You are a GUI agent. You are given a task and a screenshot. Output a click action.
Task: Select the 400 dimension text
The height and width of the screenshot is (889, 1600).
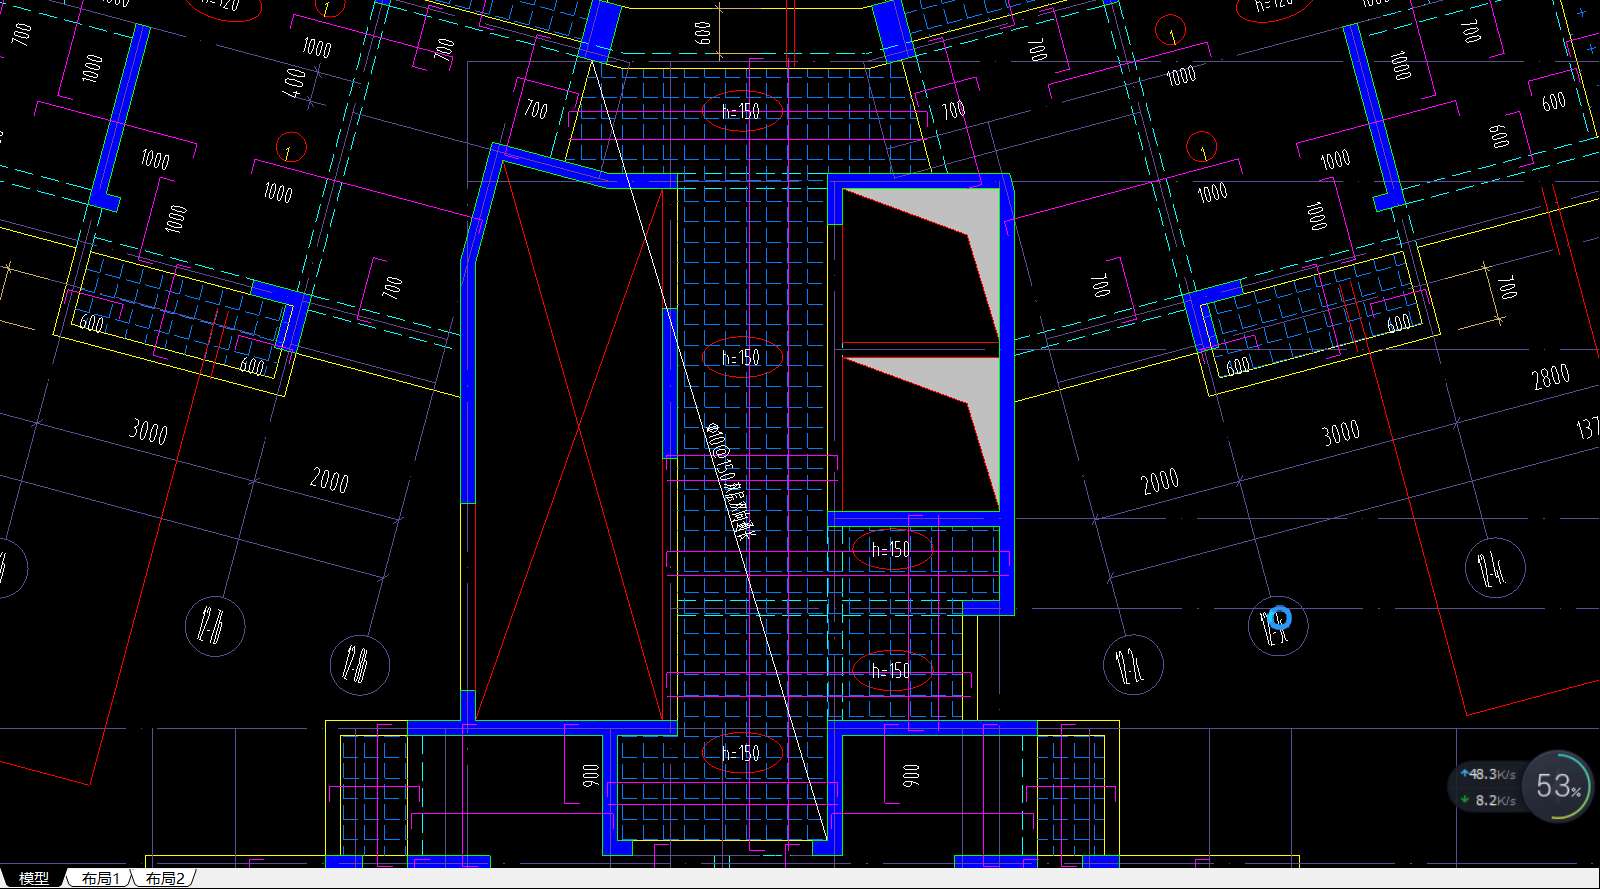[x=295, y=81]
